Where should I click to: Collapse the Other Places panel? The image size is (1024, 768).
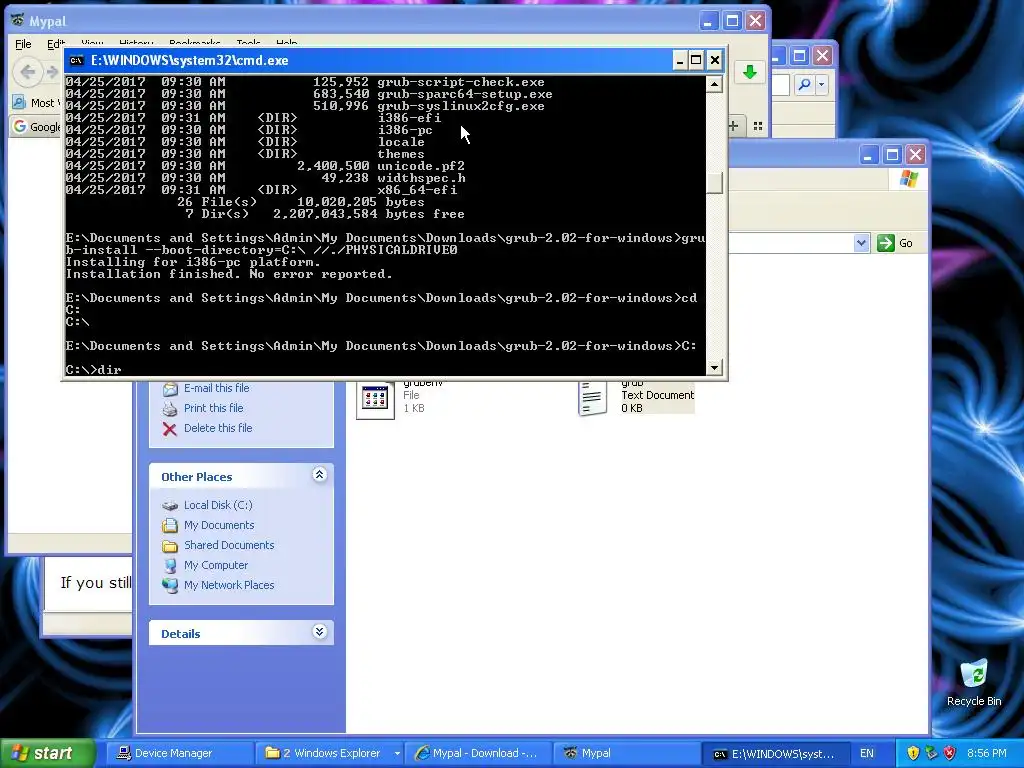click(319, 475)
